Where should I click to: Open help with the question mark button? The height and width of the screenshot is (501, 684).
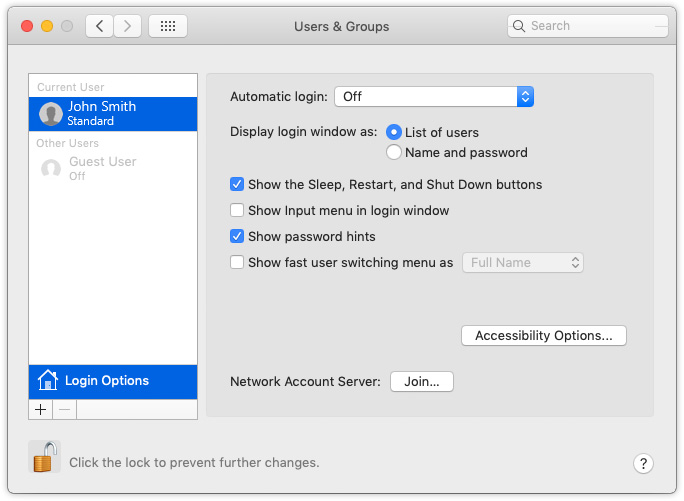[643, 463]
